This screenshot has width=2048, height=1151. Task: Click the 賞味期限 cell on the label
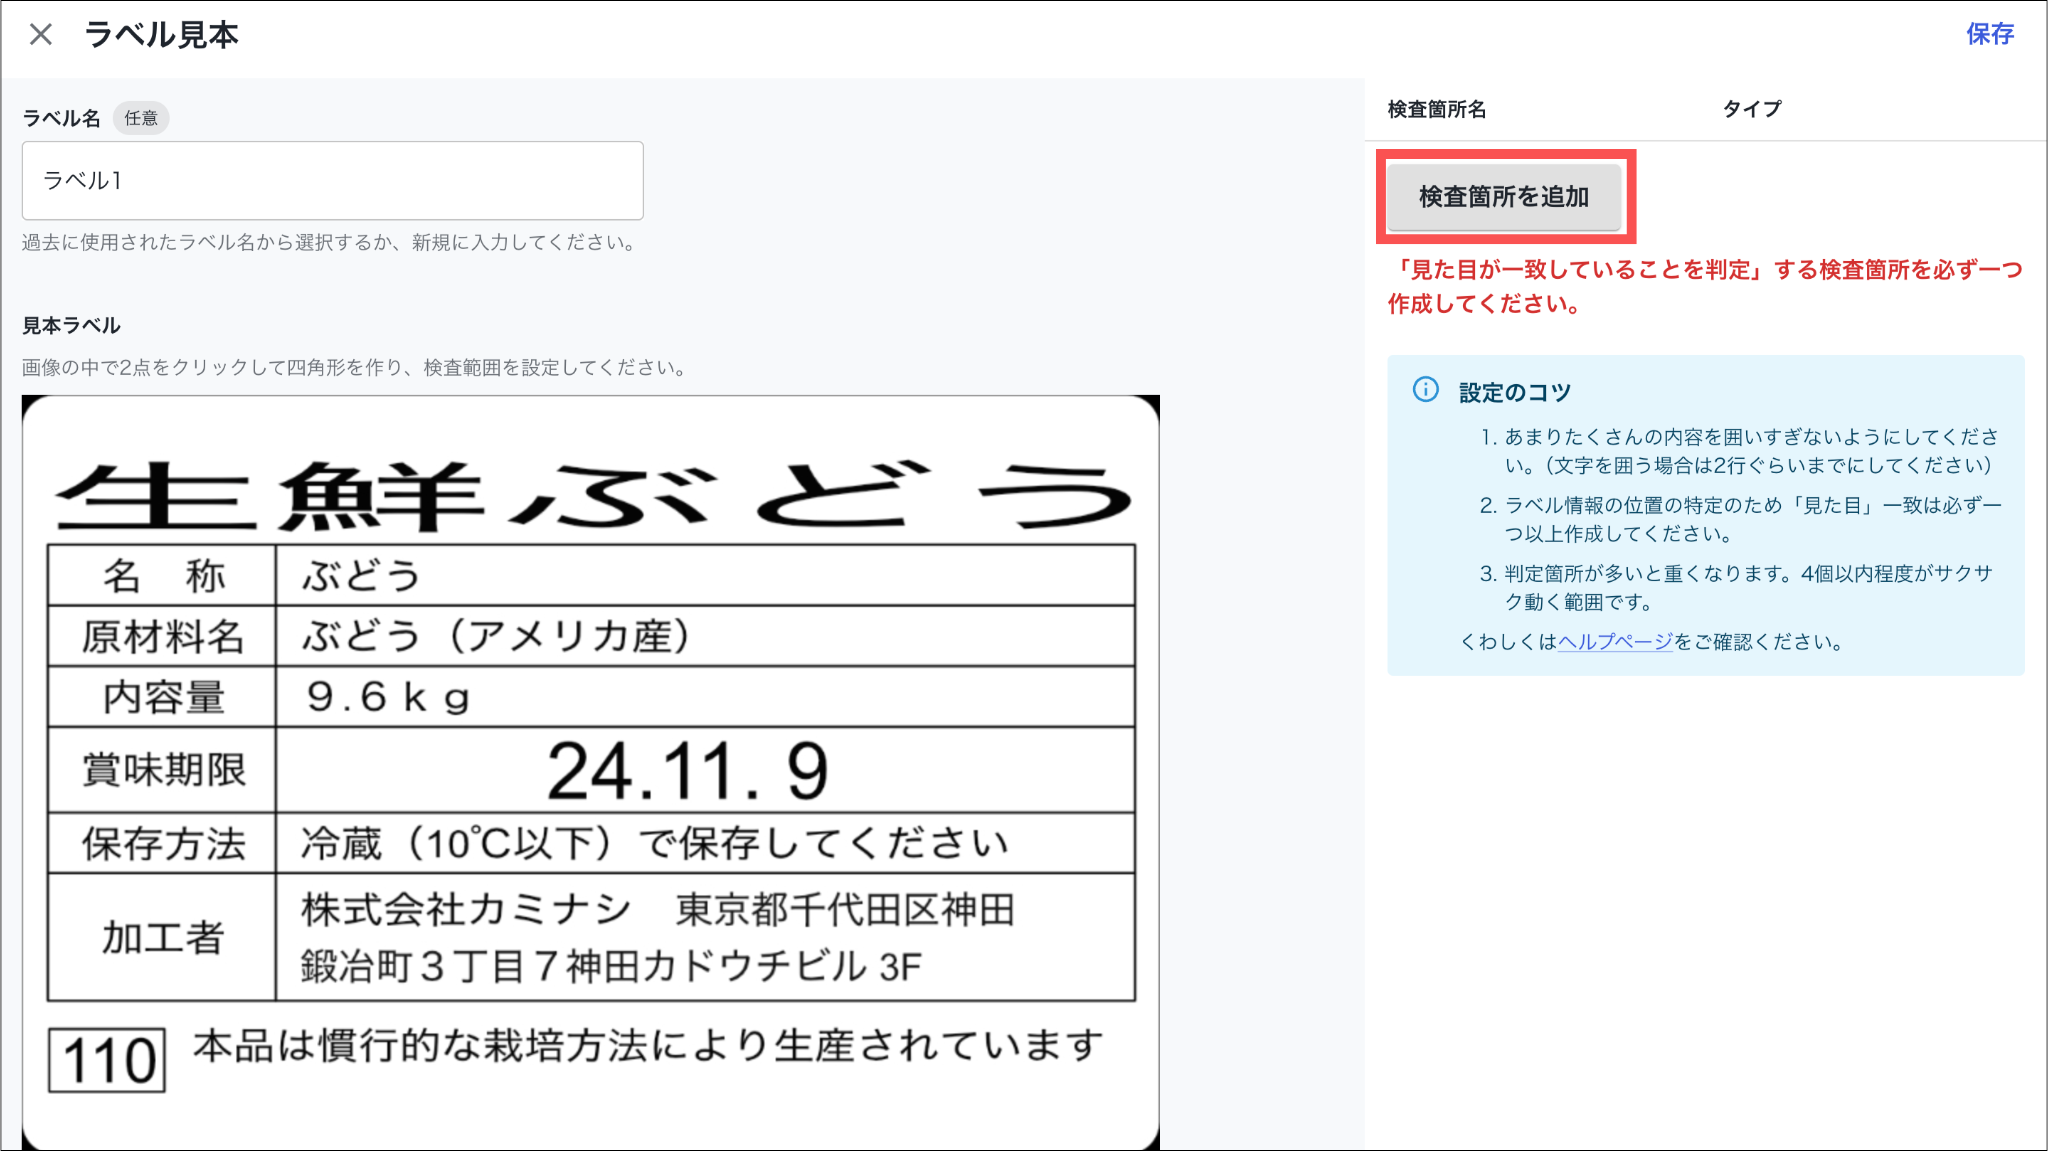tap(163, 770)
